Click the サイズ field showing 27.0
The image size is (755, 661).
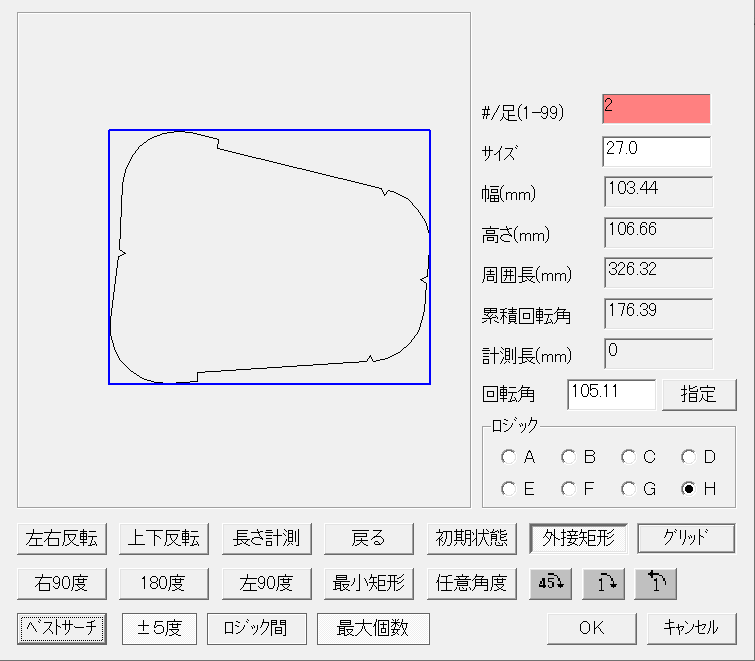656,151
